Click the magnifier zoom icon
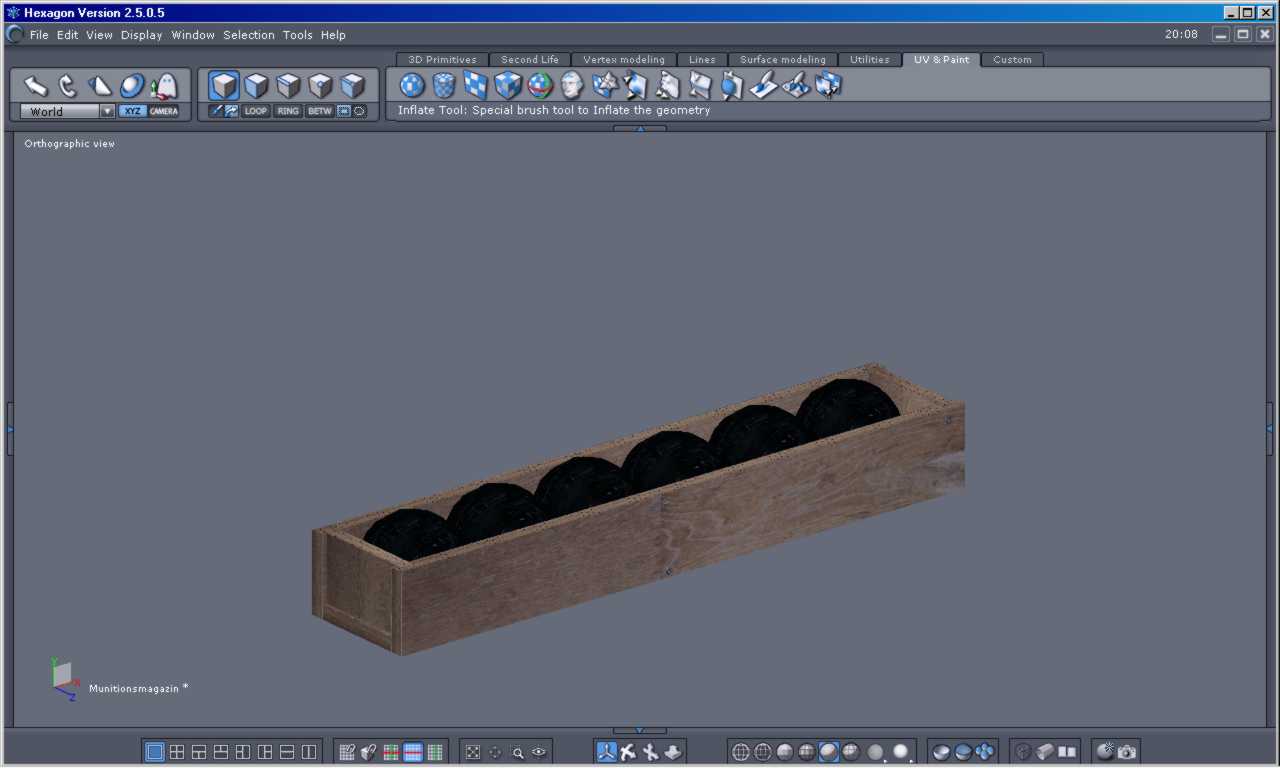Viewport: 1280px width, 768px height. (x=518, y=753)
